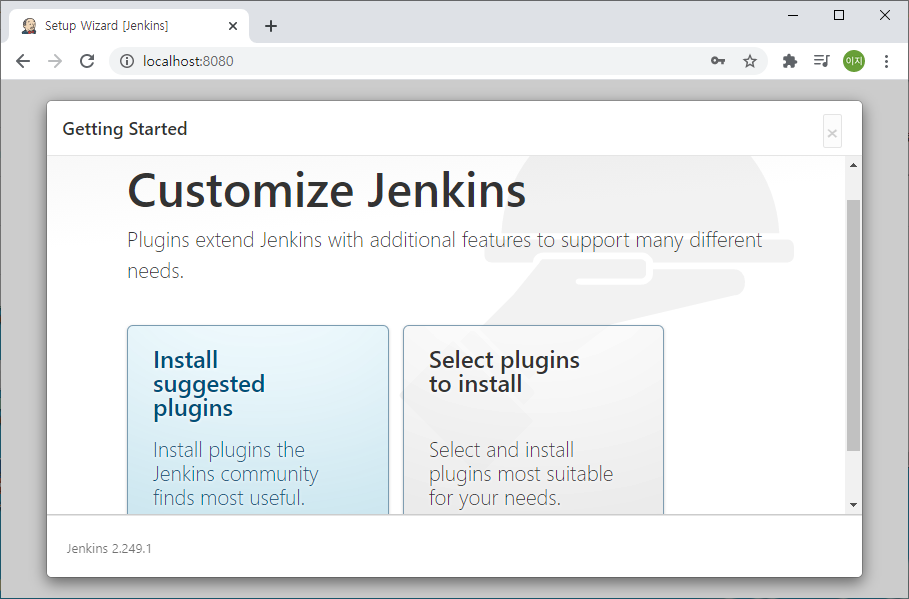
Task: Select the Setup Wizard [Jenkins] tab
Action: click(x=129, y=26)
